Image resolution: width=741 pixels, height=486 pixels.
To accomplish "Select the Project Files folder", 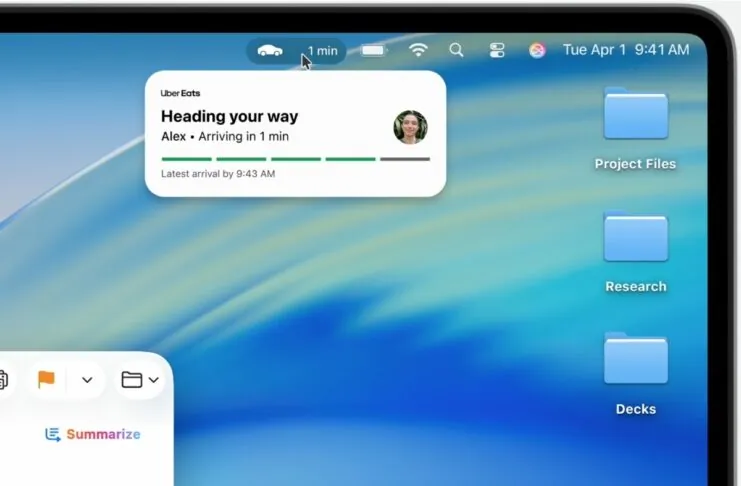I will [636, 129].
